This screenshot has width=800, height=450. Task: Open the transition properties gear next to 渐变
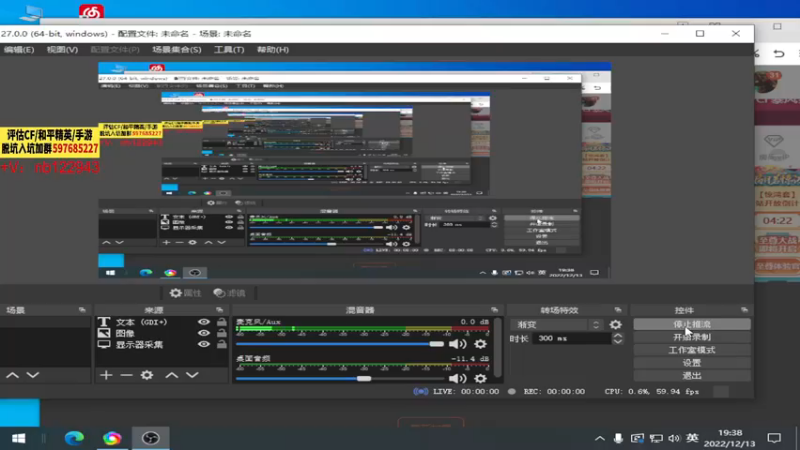pyautogui.click(x=616, y=324)
